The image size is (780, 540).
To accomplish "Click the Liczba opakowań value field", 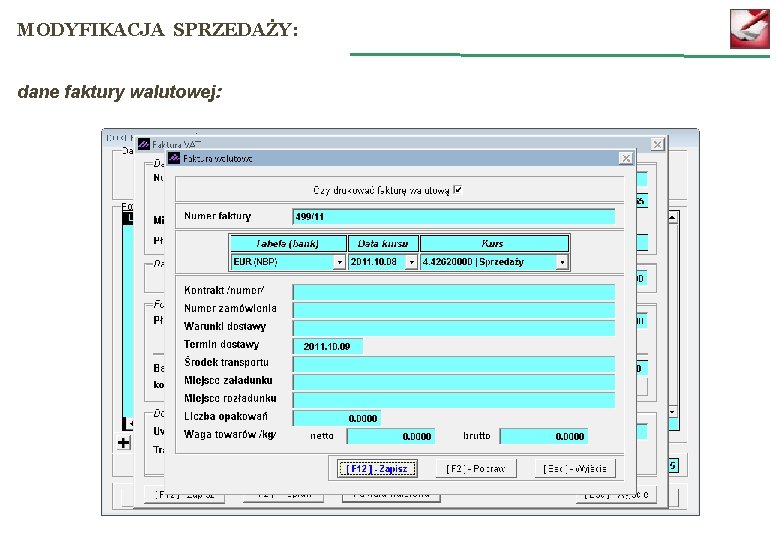I will pos(337,418).
